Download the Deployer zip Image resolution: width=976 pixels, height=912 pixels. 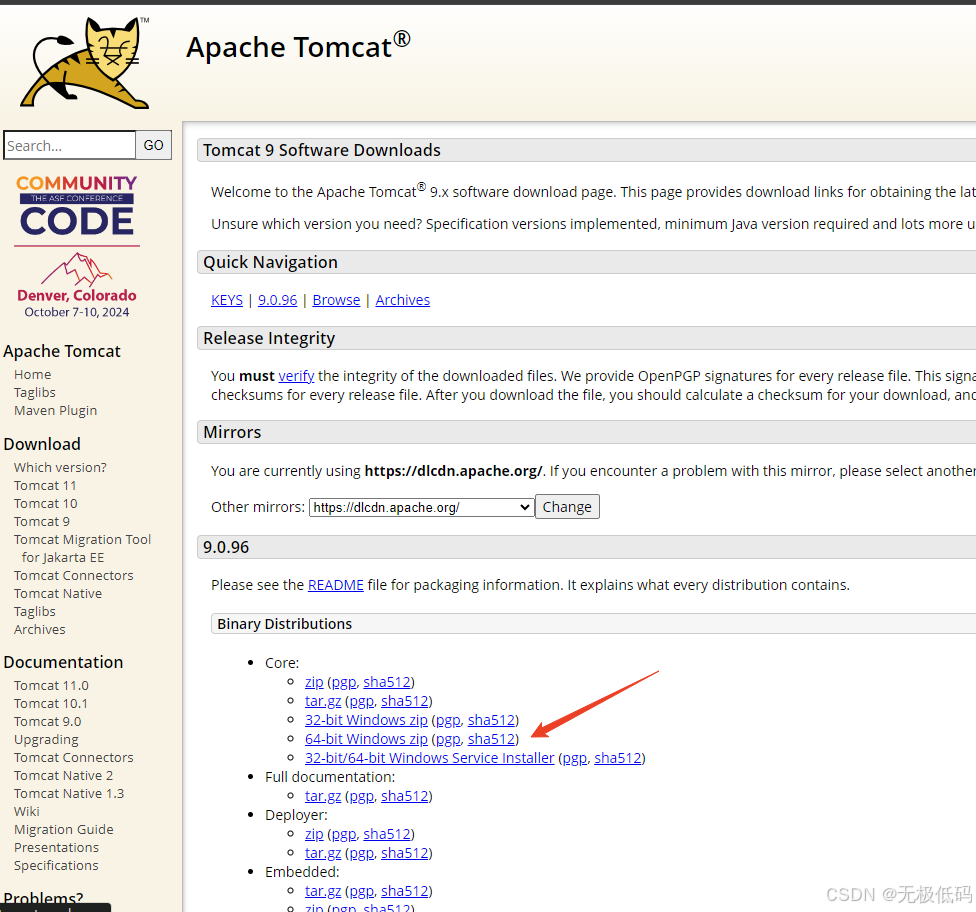(x=314, y=834)
